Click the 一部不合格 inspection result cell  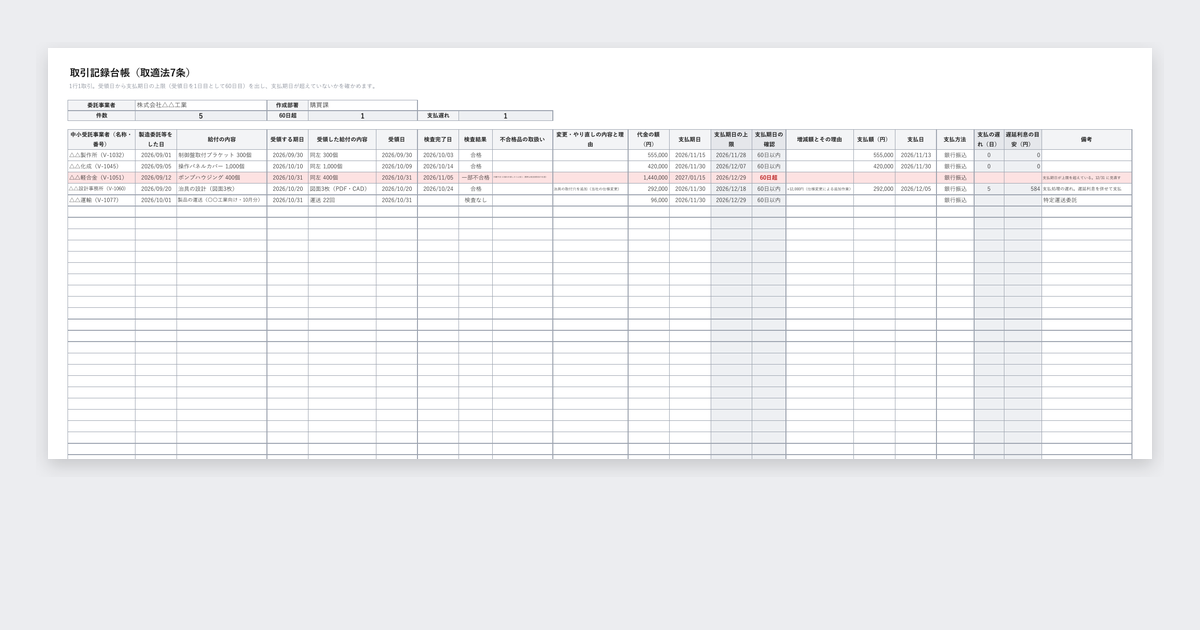pyautogui.click(x=475, y=178)
